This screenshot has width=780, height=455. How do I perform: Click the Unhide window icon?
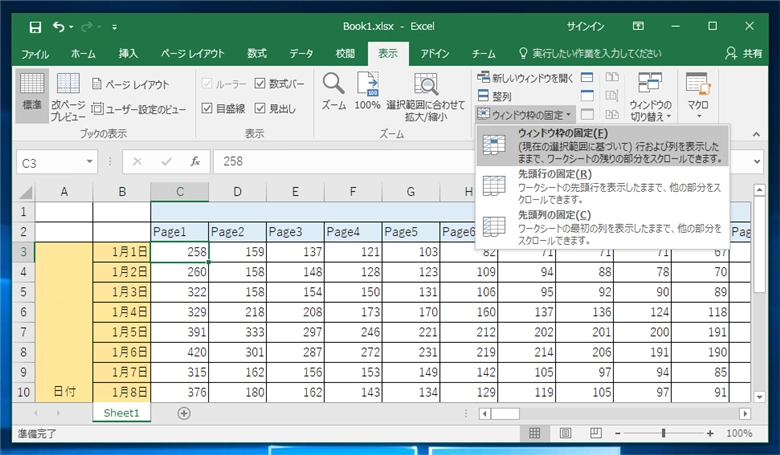point(587,114)
